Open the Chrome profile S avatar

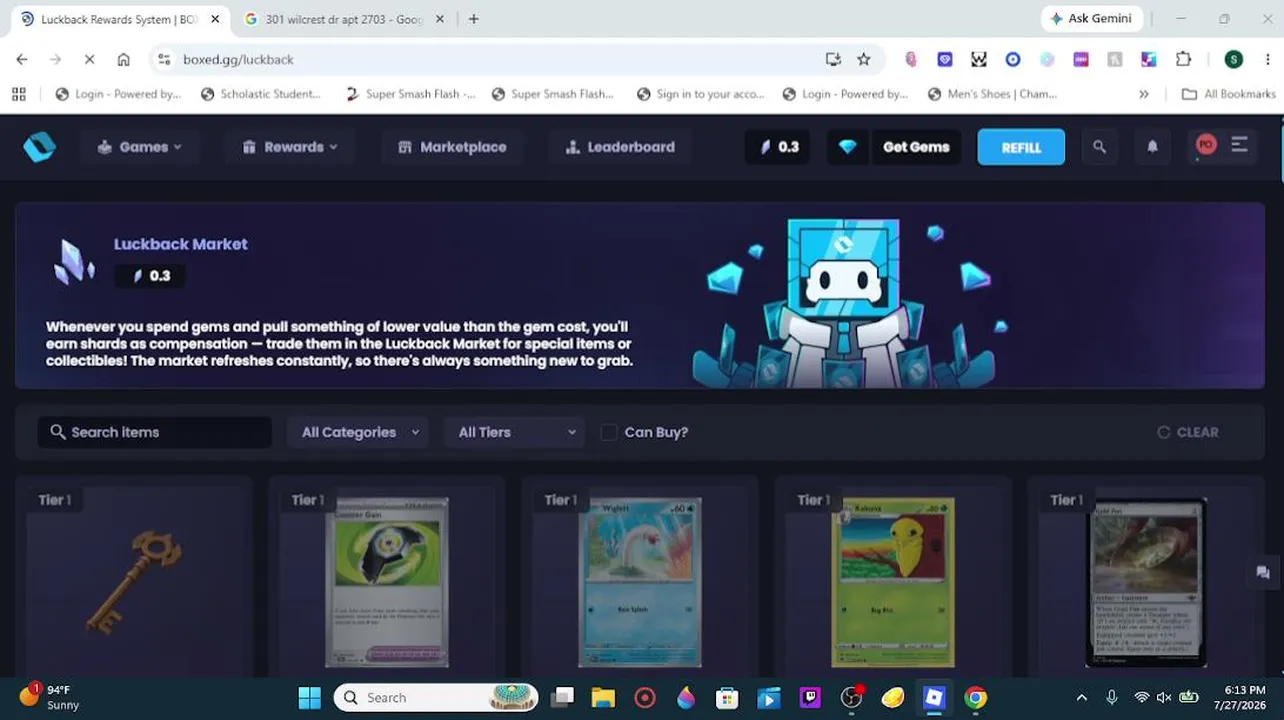click(1234, 60)
